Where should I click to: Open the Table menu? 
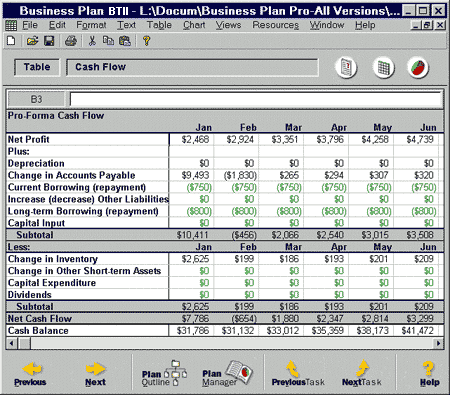tap(159, 25)
